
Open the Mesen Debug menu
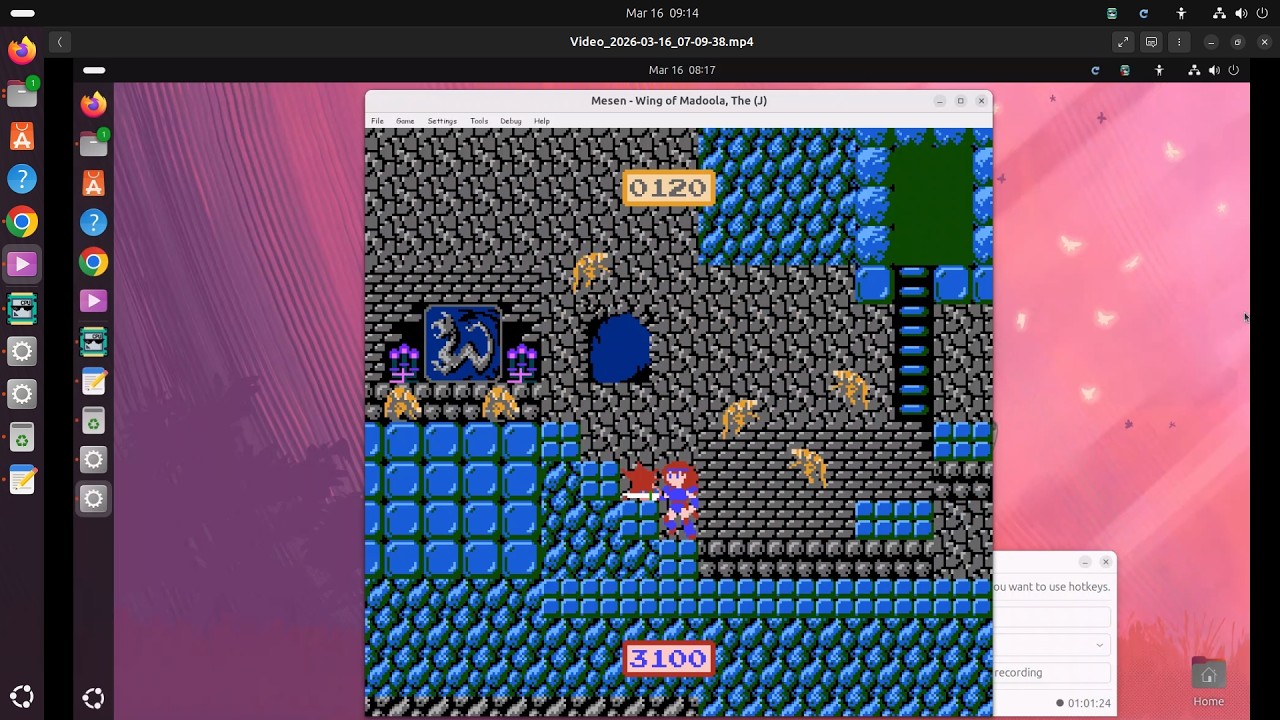pyautogui.click(x=511, y=121)
